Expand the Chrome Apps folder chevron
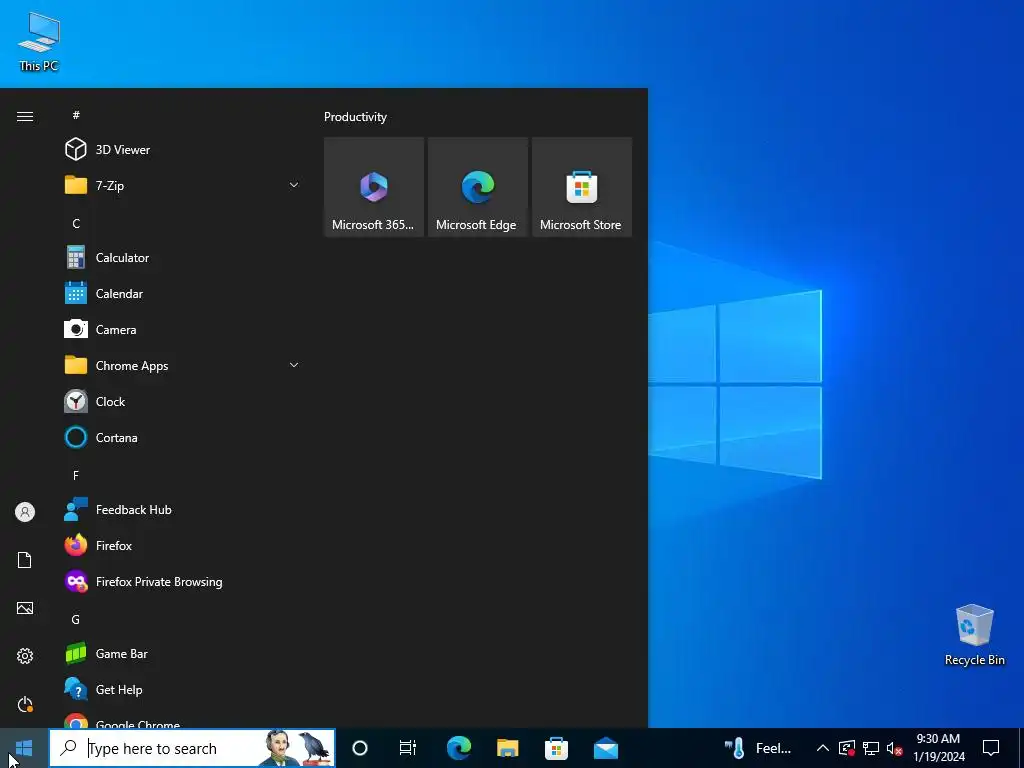Image resolution: width=1024 pixels, height=768 pixels. tap(294, 366)
